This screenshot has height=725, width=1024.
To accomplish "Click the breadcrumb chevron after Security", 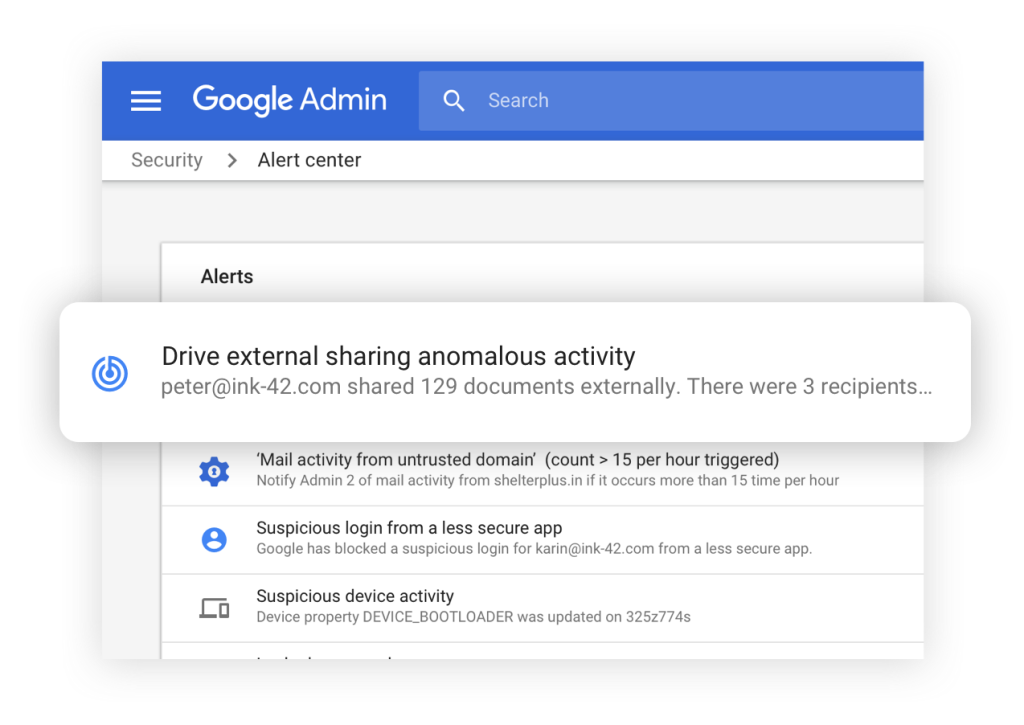I will pyautogui.click(x=231, y=160).
